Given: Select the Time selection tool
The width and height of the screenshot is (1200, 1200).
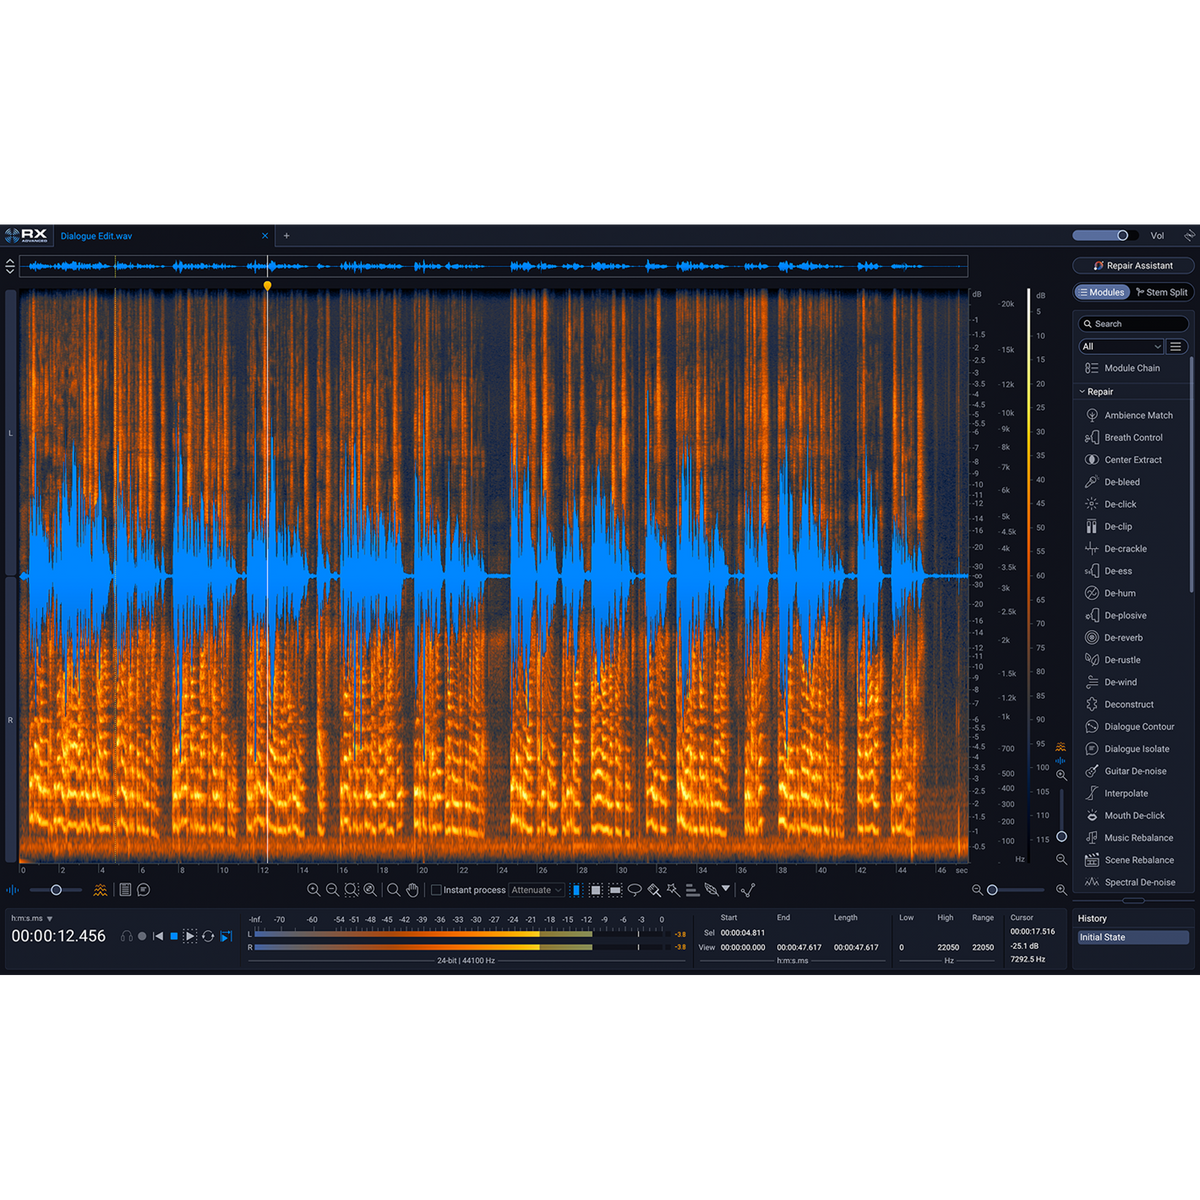Looking at the screenshot, I should click(576, 890).
